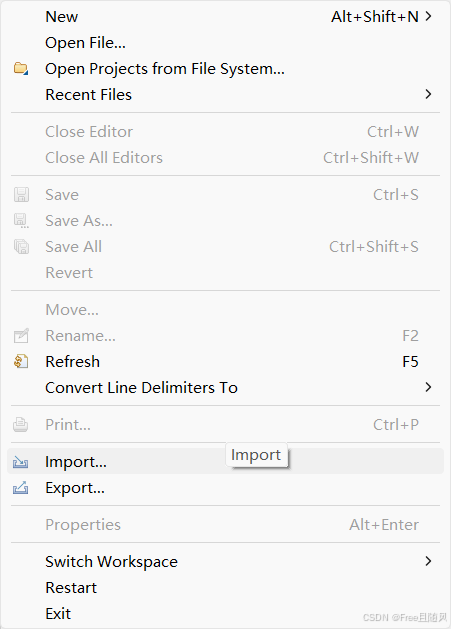Click the Rename pencil icon
The width and height of the screenshot is (451, 629).
[x=21, y=335]
